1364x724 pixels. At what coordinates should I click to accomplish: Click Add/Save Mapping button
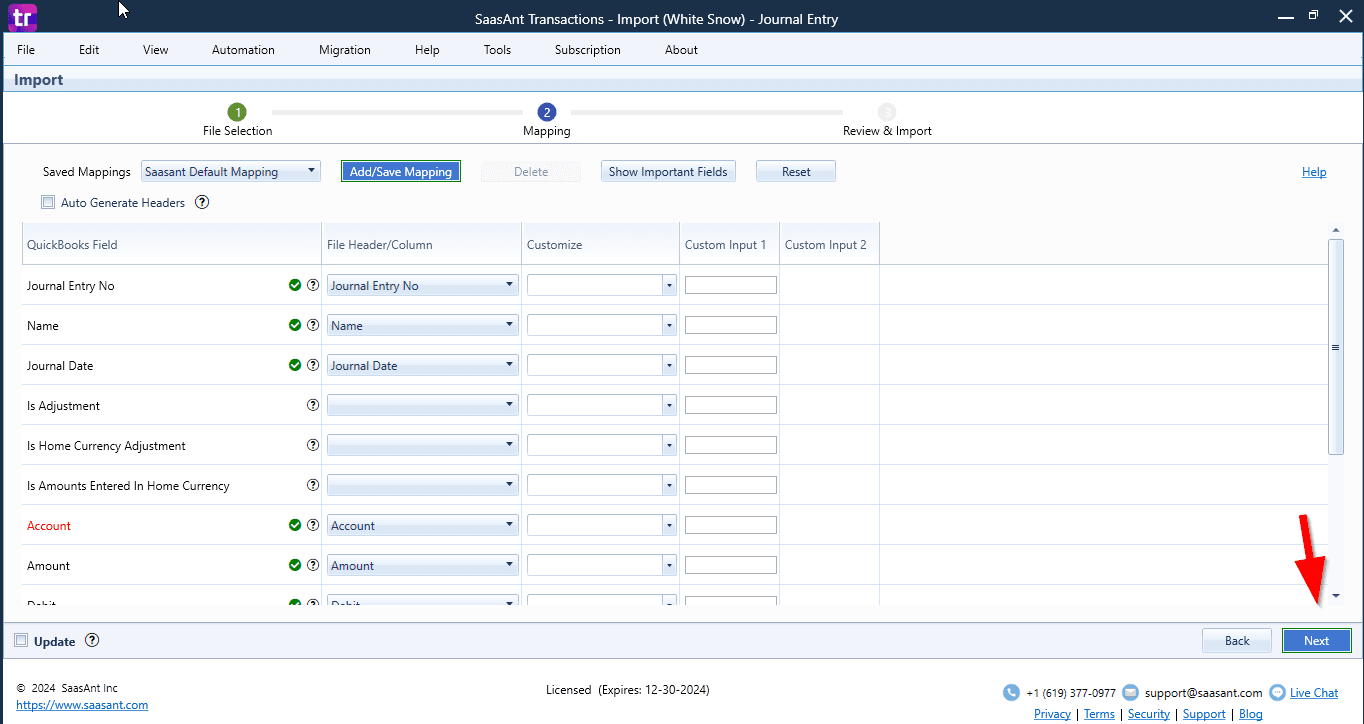tap(401, 171)
